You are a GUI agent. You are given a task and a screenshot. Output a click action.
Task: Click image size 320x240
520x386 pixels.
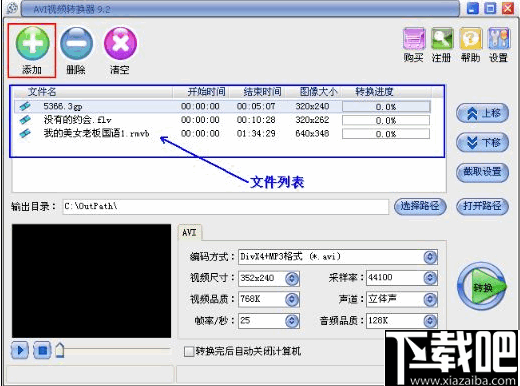(x=312, y=107)
